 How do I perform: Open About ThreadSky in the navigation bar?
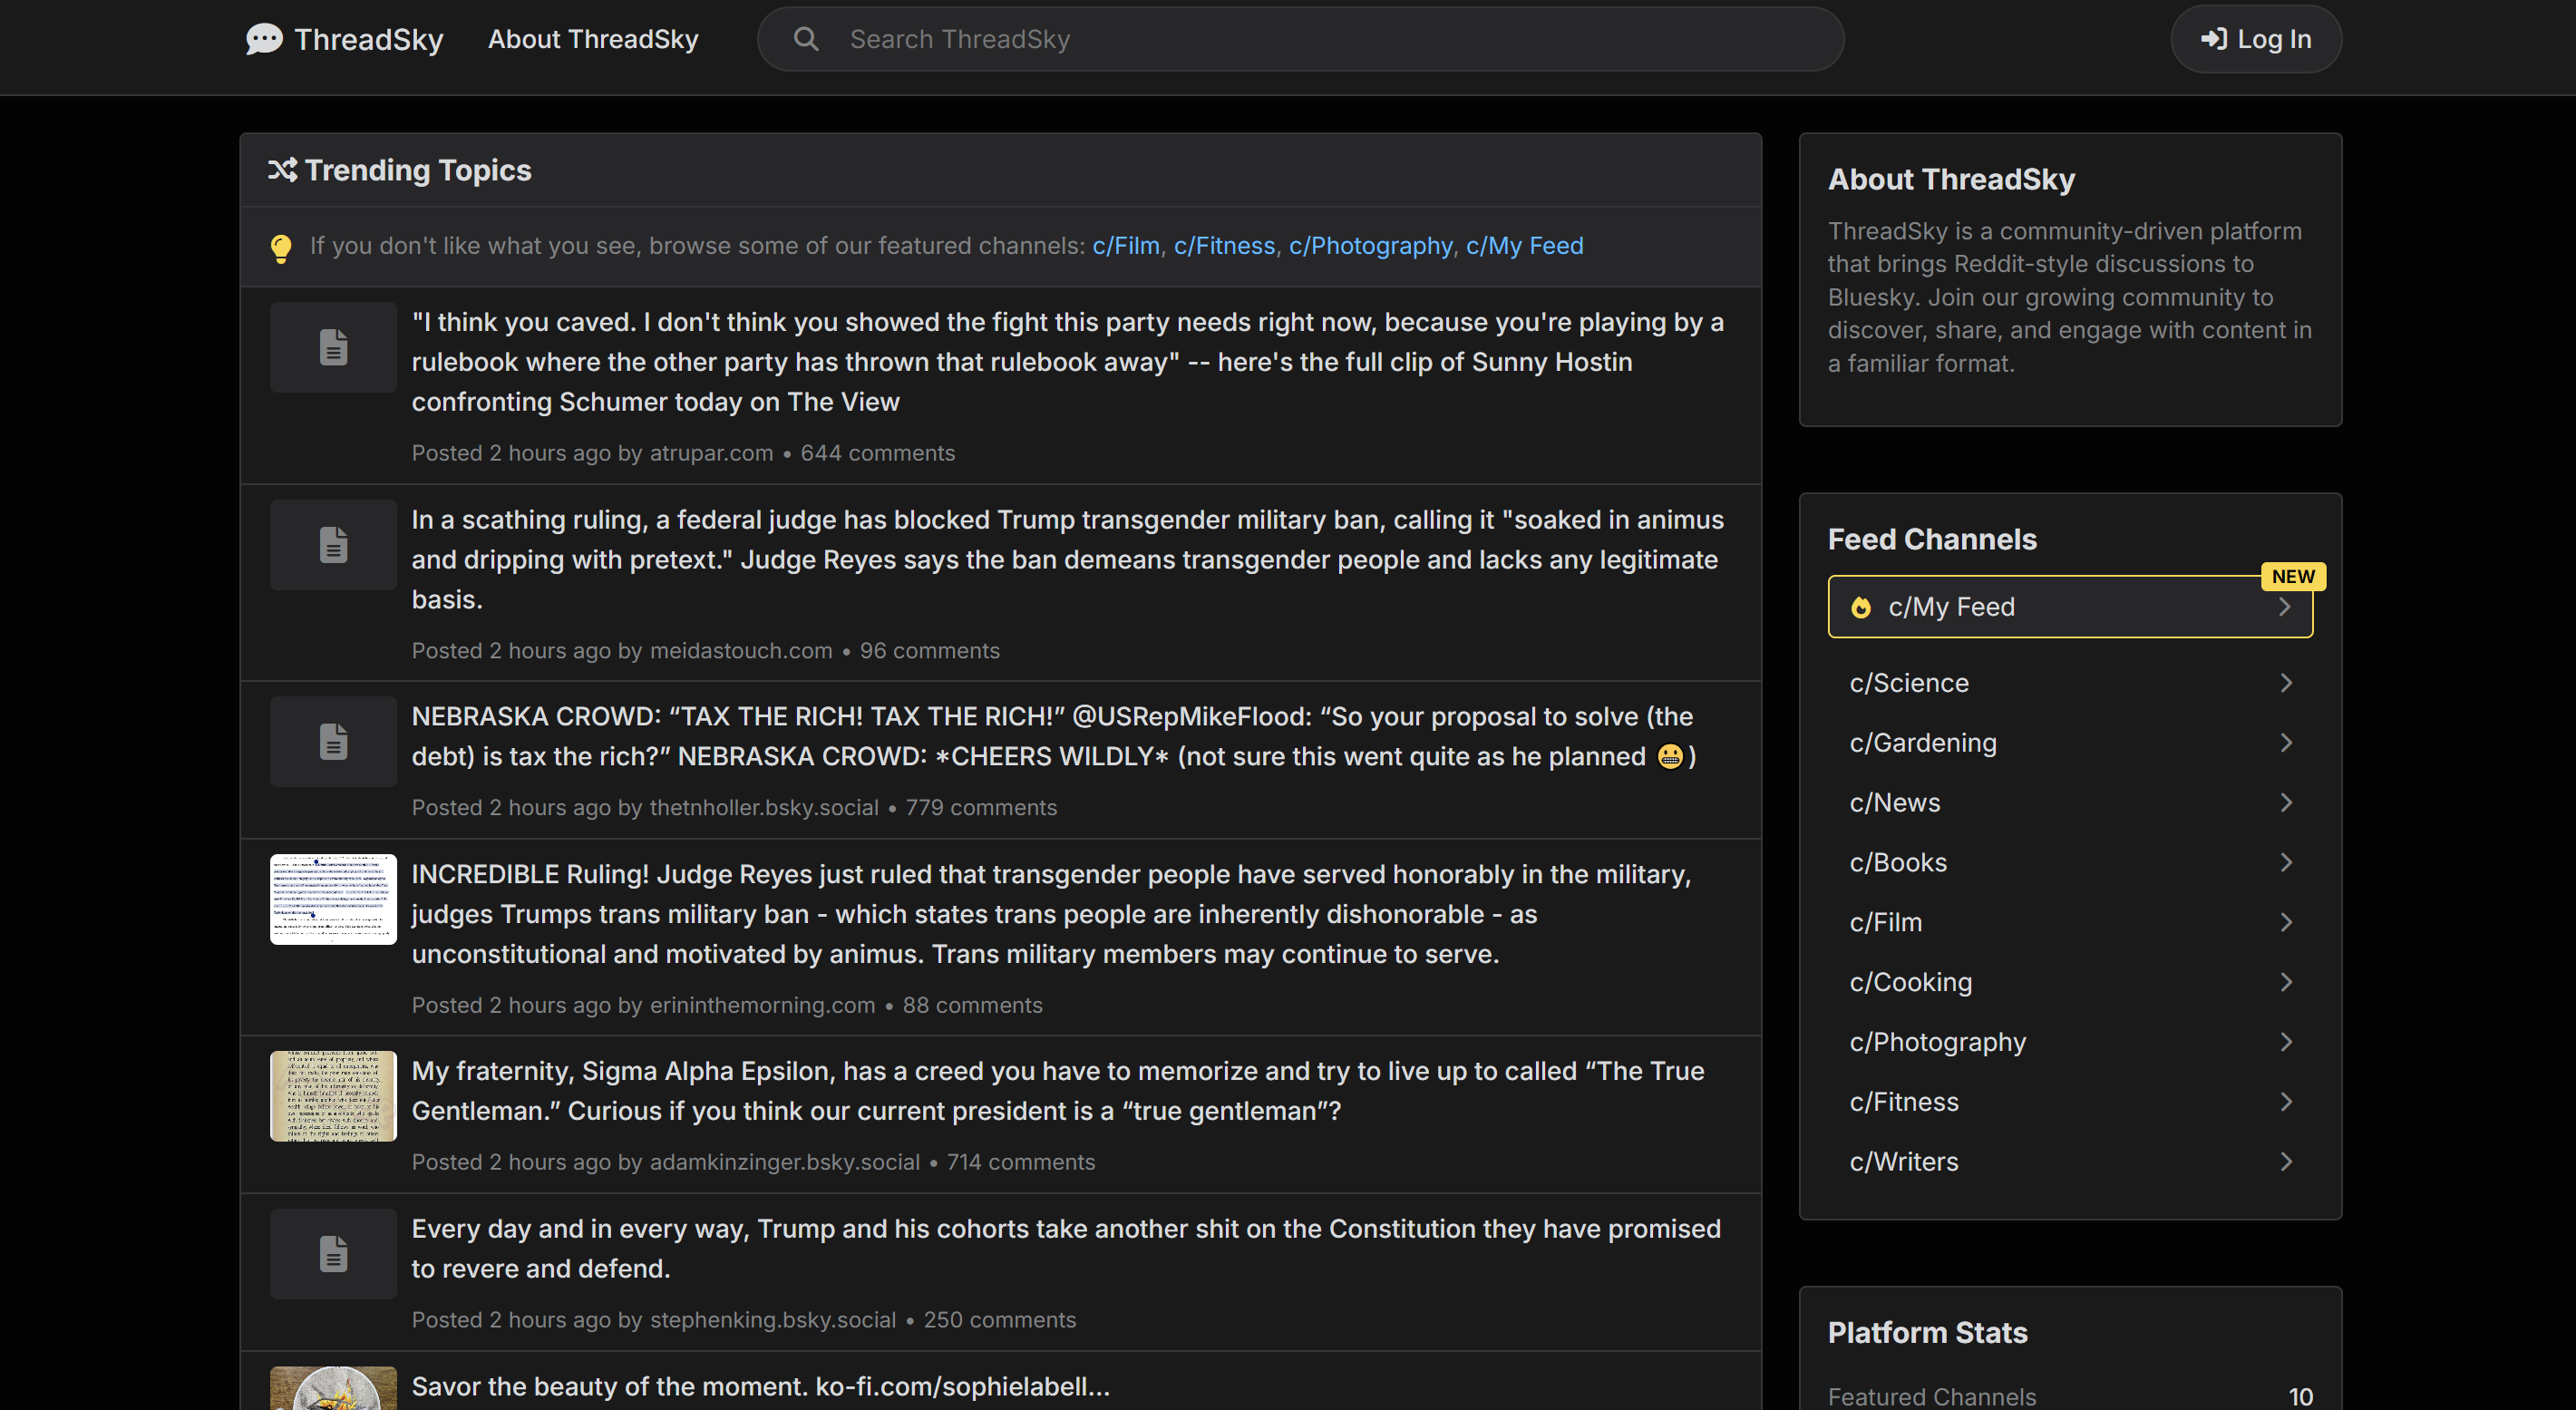click(593, 39)
